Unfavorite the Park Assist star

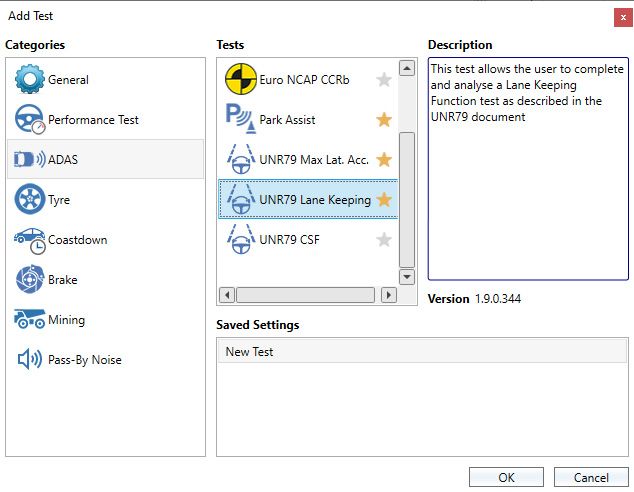tap(384, 120)
